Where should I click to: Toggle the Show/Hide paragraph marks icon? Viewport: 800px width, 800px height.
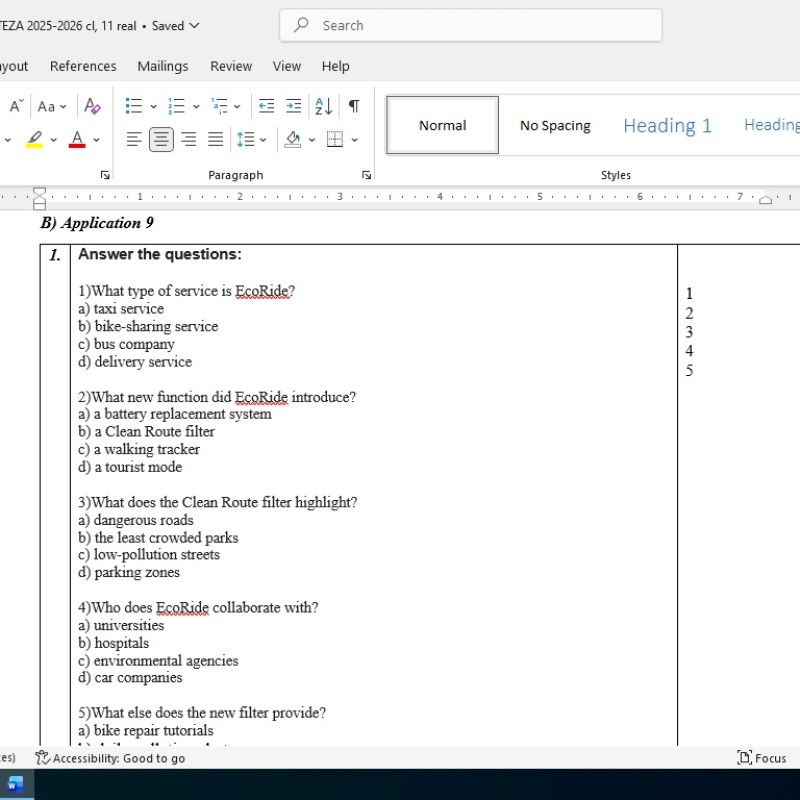[352, 106]
